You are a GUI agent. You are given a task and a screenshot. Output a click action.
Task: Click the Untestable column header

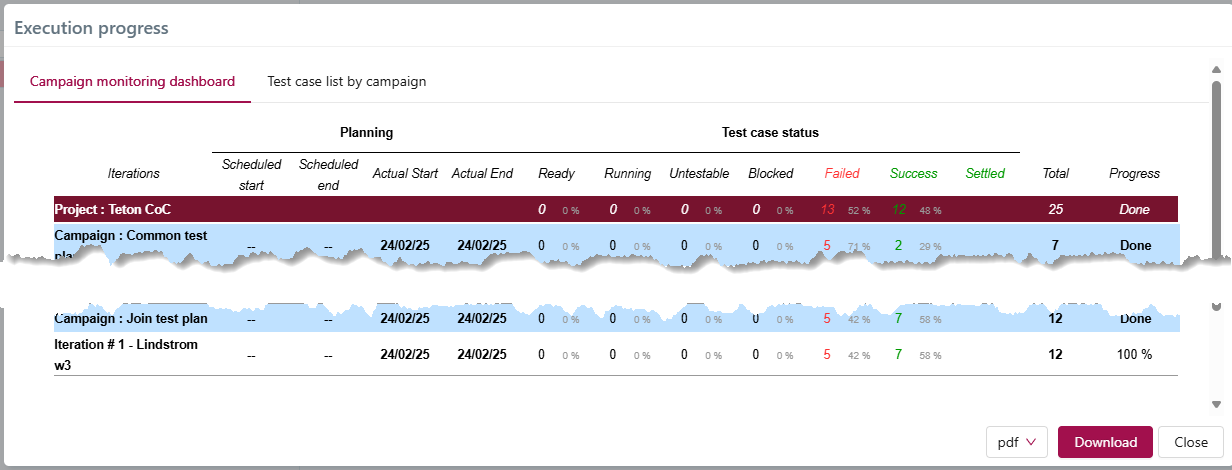(699, 173)
